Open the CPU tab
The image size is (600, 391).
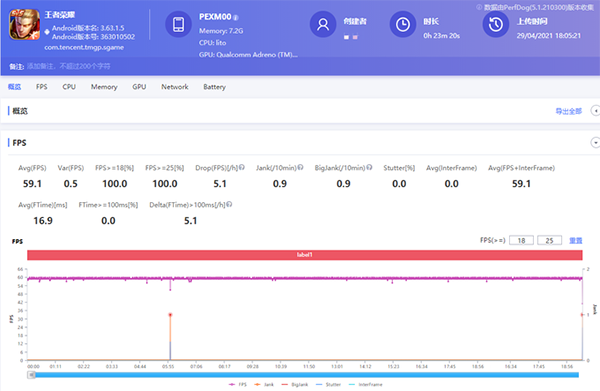click(x=69, y=87)
